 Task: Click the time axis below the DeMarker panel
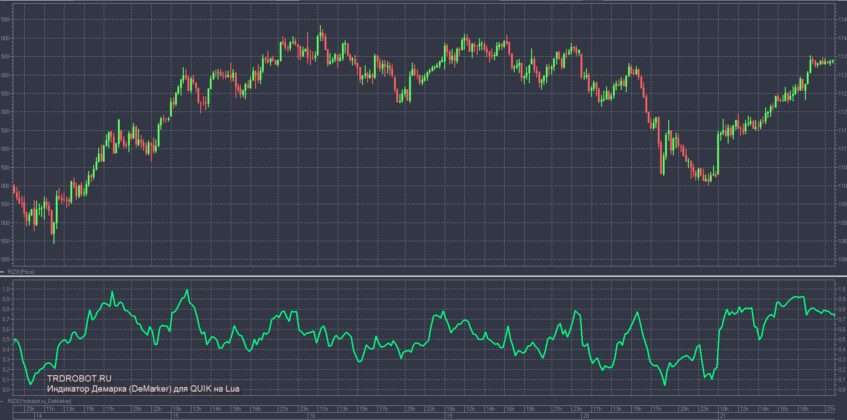click(x=423, y=412)
